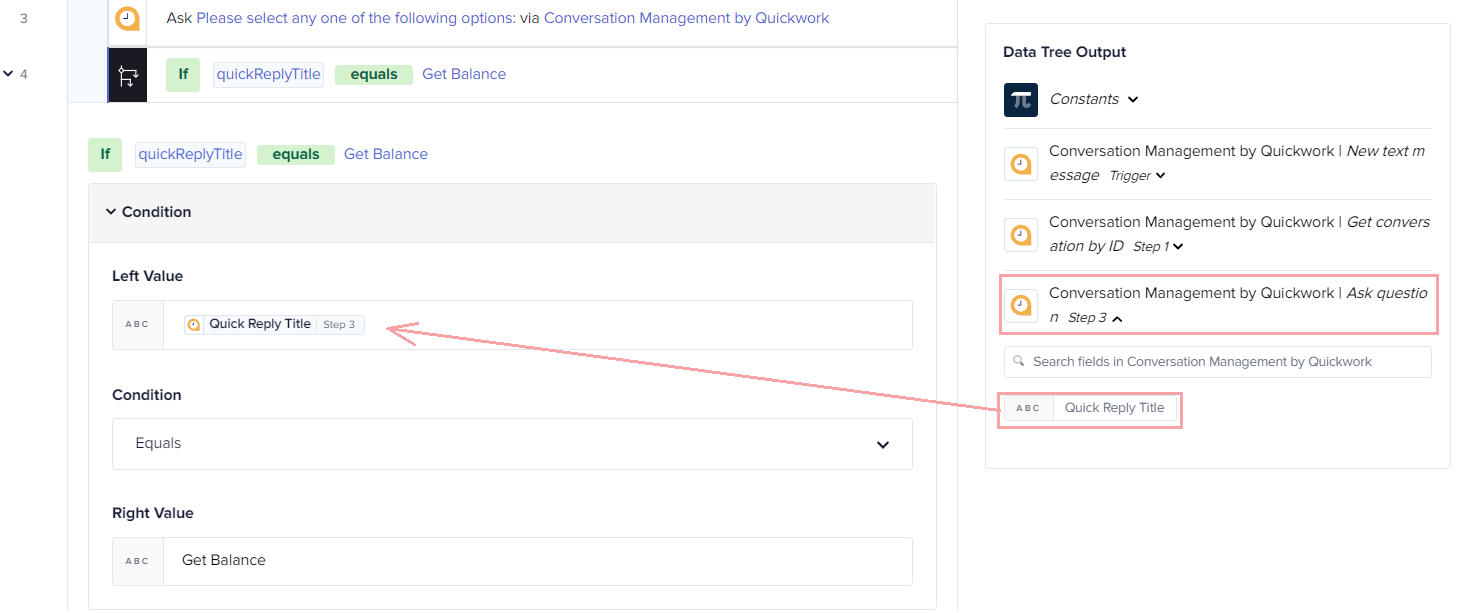
Task: Click the equals badge in step 4 row
Action: coord(374,75)
